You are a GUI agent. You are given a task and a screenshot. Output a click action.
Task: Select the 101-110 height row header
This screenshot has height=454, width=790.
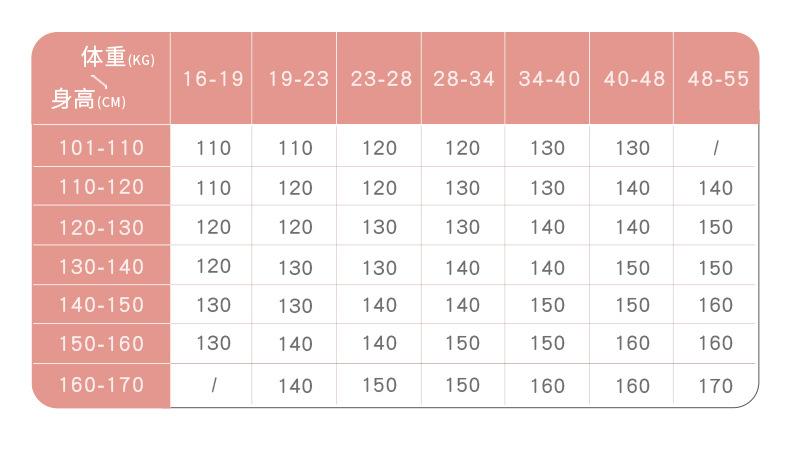[102, 148]
